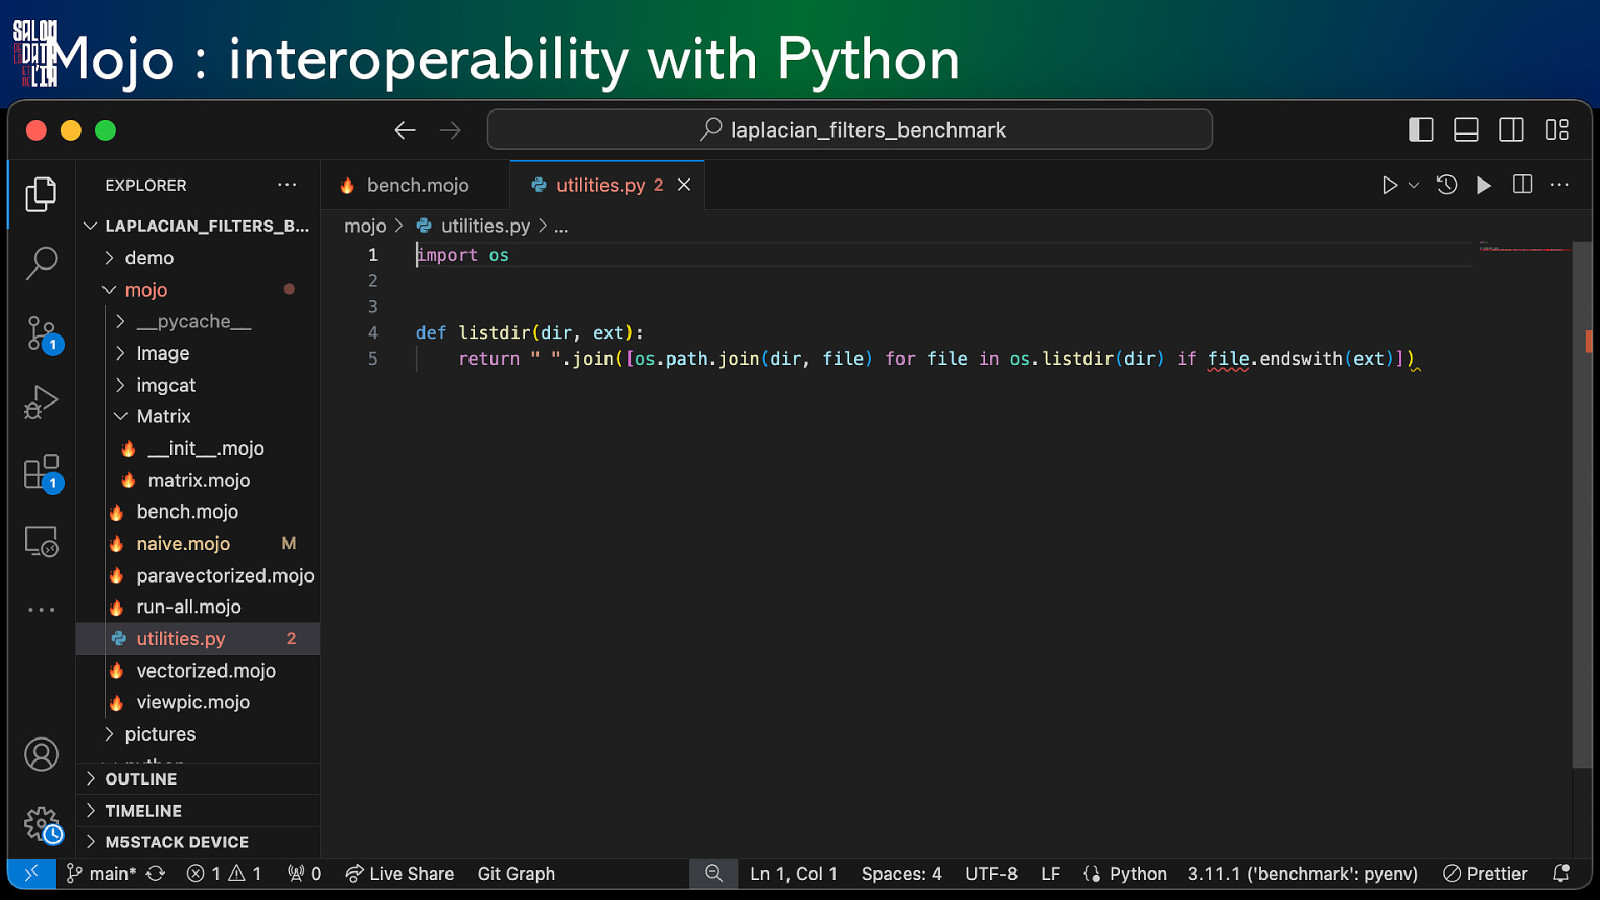This screenshot has width=1600, height=900.
Task: Run Python file with outlined play icon
Action: (1389, 185)
